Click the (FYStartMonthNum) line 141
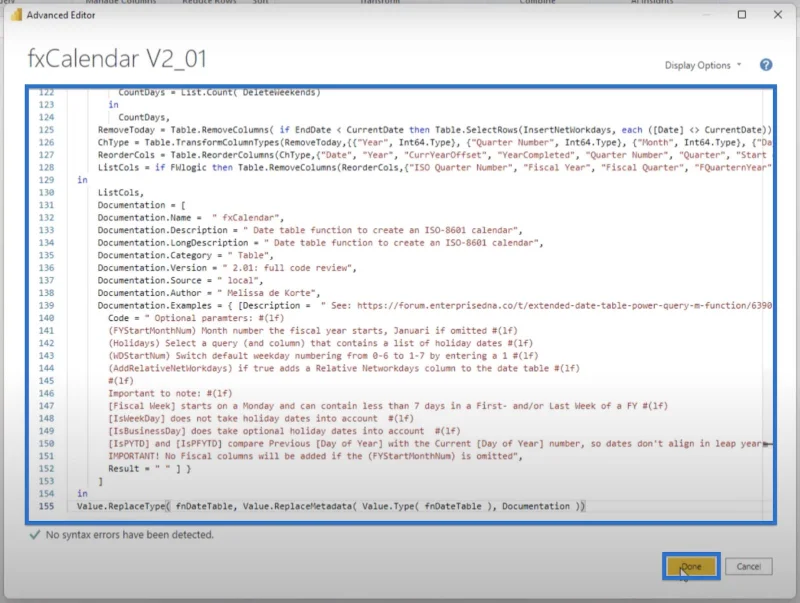The image size is (800, 603). 312,331
